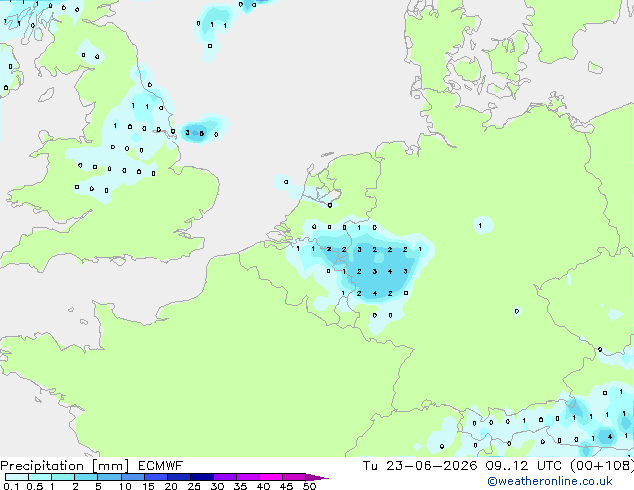The height and width of the screenshot is (490, 634).
Task: Select the '09..12 UTC' time range text
Action: 525,466
